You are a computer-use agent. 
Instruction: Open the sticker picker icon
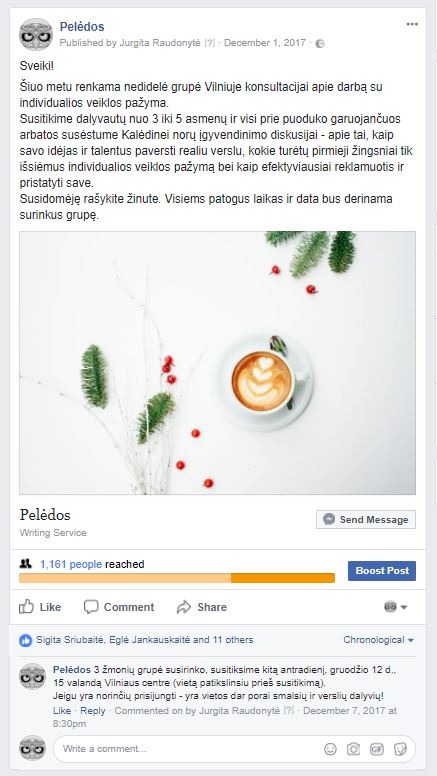tap(400, 749)
